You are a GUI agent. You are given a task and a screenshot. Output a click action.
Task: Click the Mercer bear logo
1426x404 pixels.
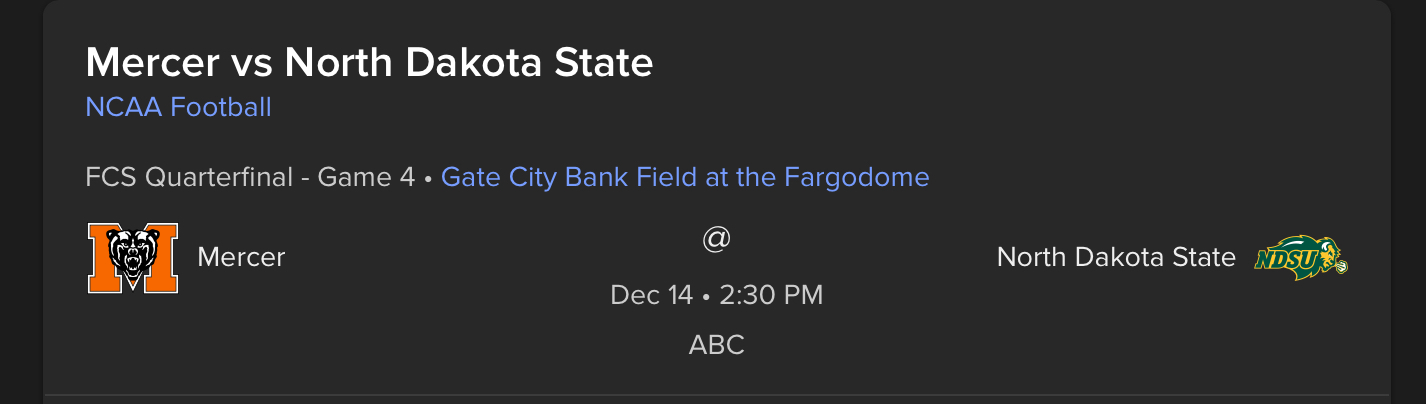(x=133, y=258)
